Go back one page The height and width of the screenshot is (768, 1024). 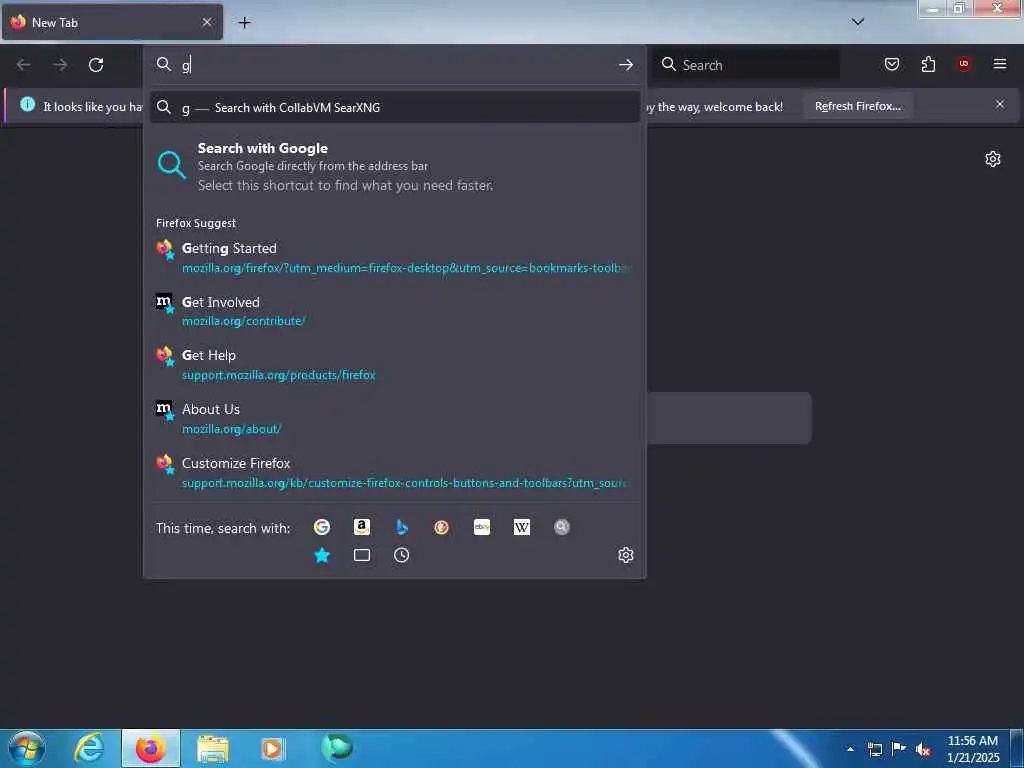(24, 65)
